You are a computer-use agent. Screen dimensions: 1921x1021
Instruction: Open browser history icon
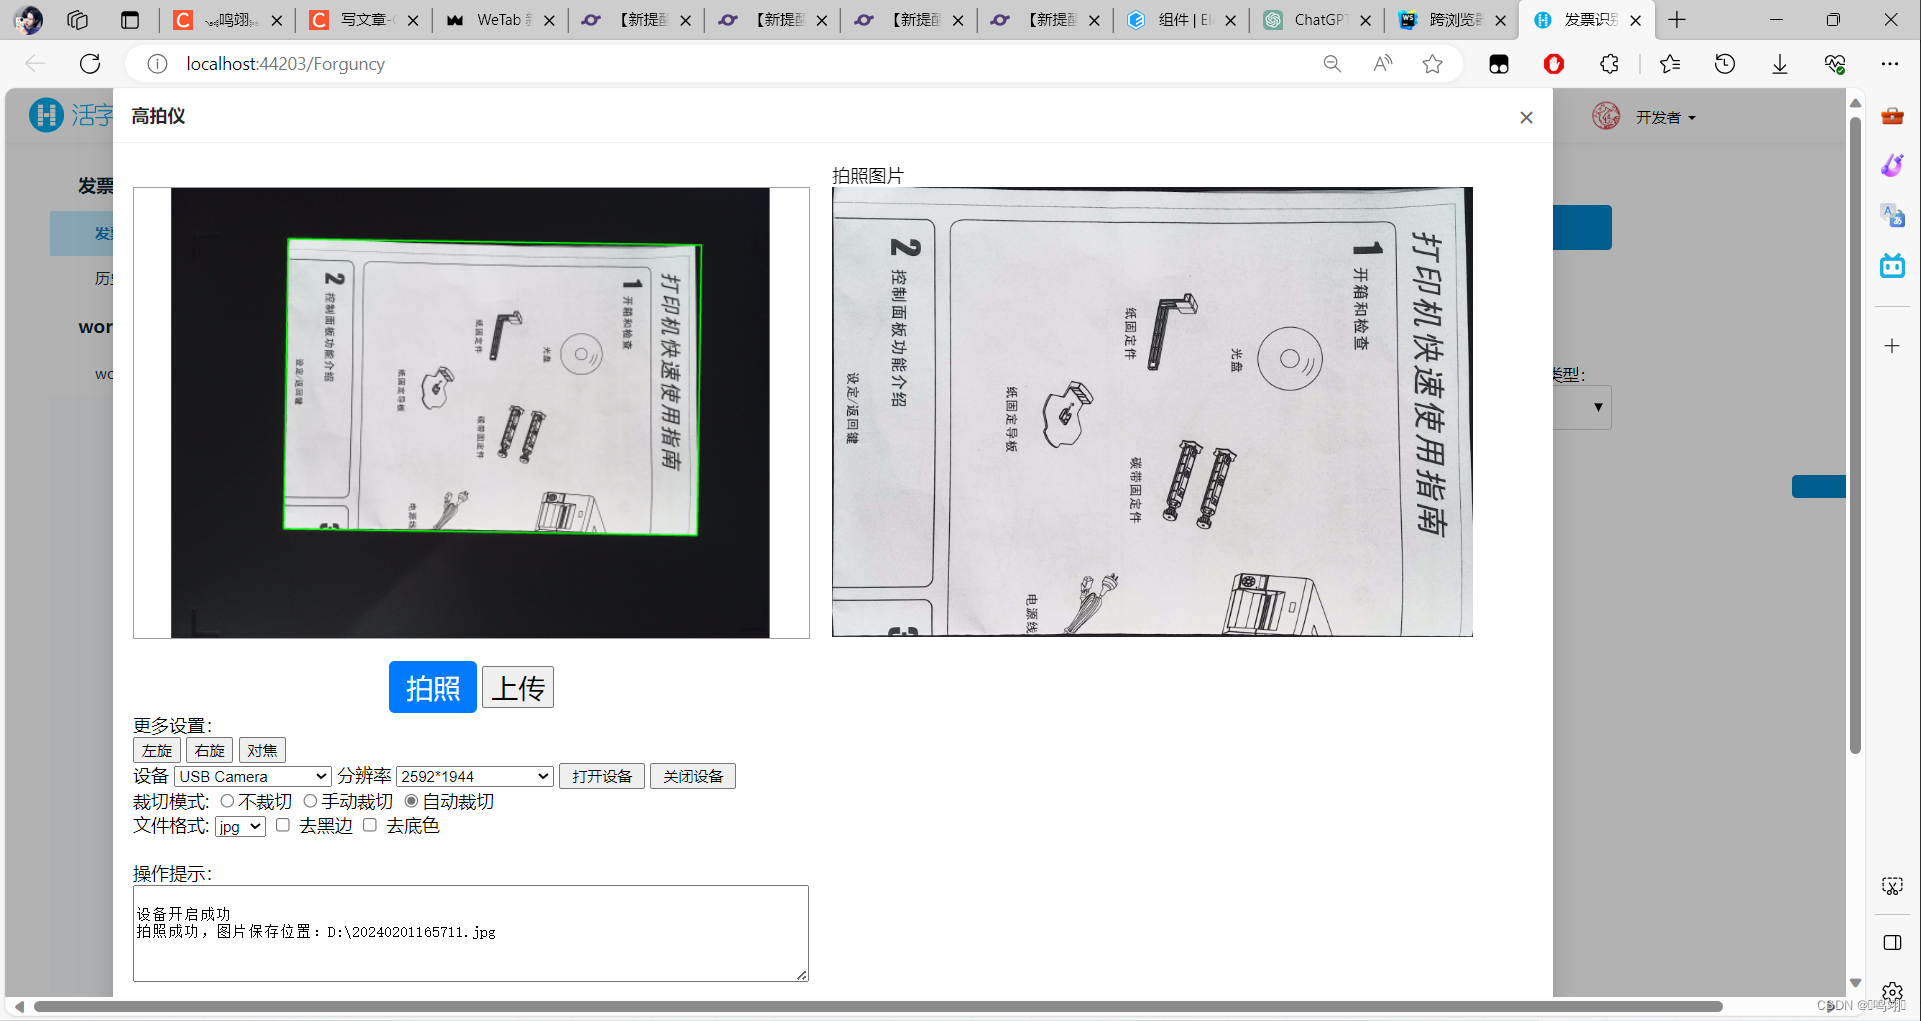[x=1725, y=64]
